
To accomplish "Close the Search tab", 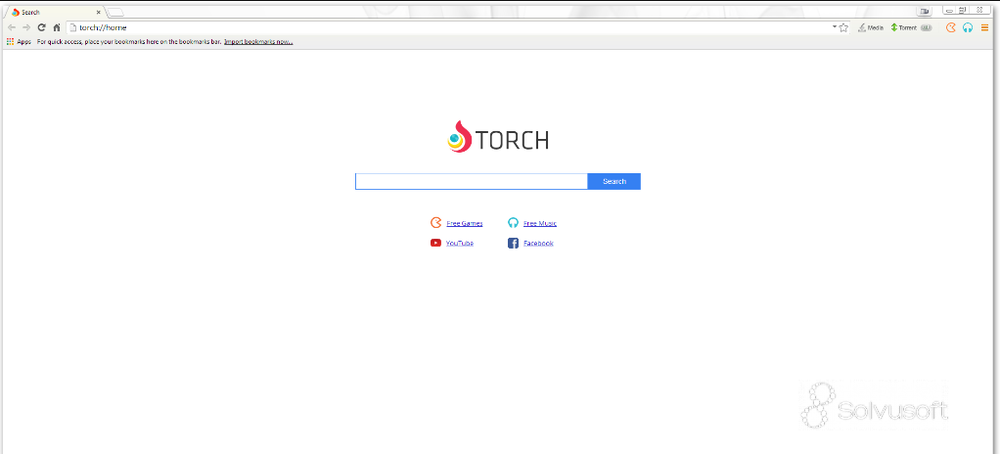I will tap(98, 12).
